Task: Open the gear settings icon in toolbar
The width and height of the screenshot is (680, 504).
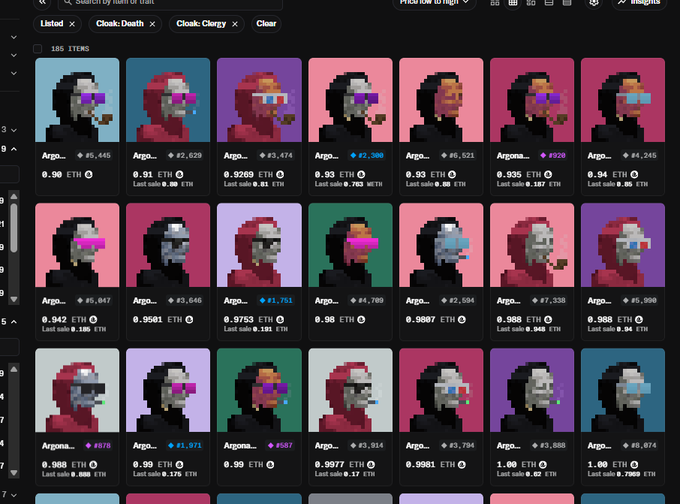Action: 594,3
